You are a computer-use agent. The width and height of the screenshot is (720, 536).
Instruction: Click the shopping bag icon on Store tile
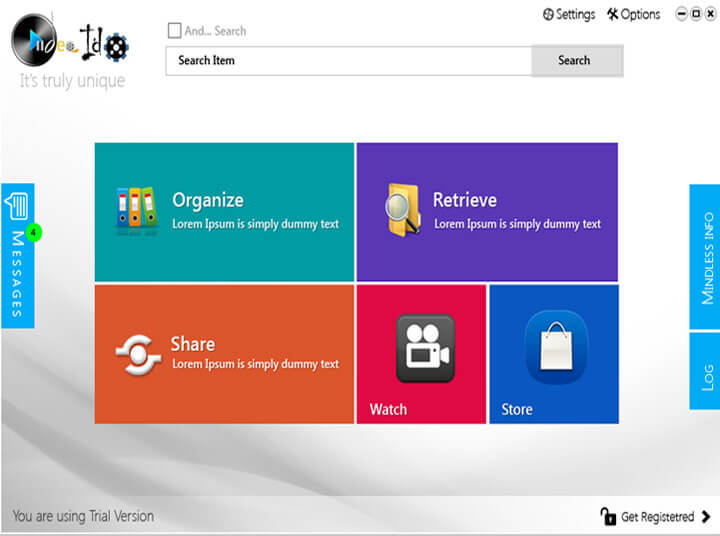click(x=556, y=347)
